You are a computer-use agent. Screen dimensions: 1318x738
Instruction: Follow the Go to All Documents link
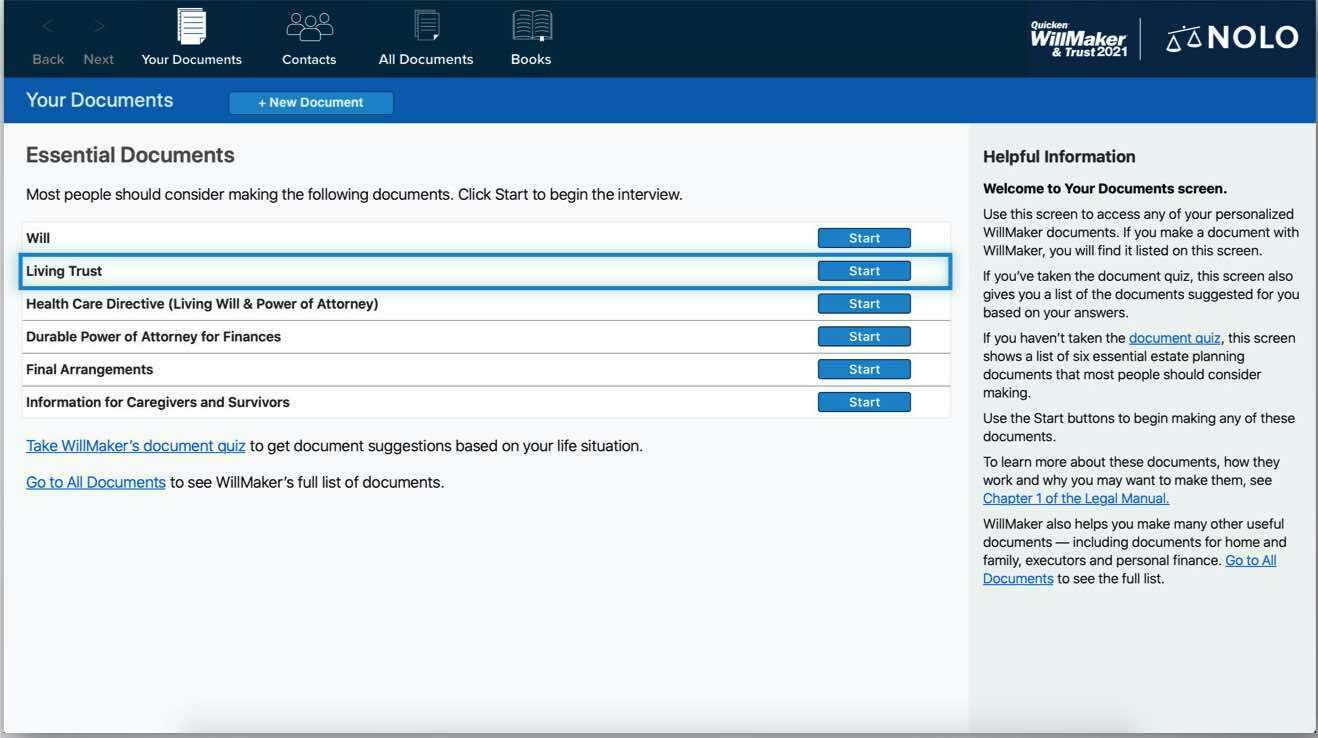coord(94,480)
